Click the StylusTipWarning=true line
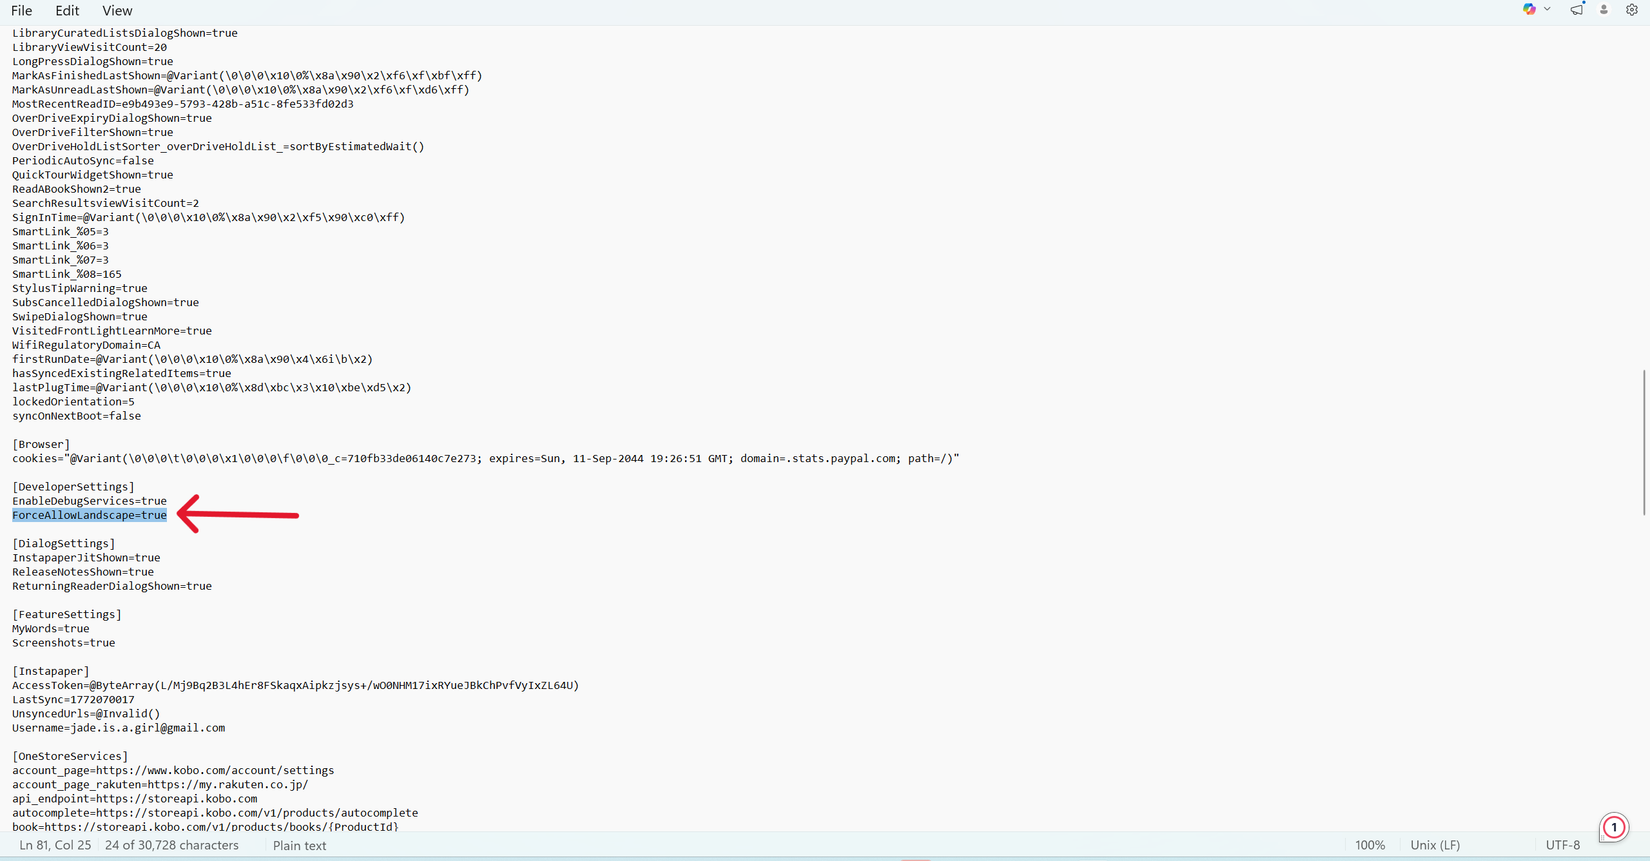Image resolution: width=1650 pixels, height=861 pixels. click(80, 288)
